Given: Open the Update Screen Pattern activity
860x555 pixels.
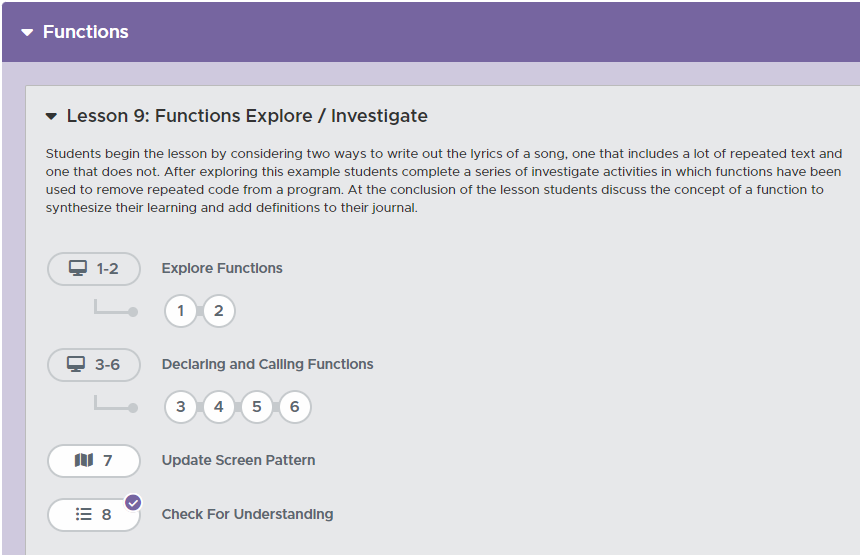Looking at the screenshot, I should 238,461.
